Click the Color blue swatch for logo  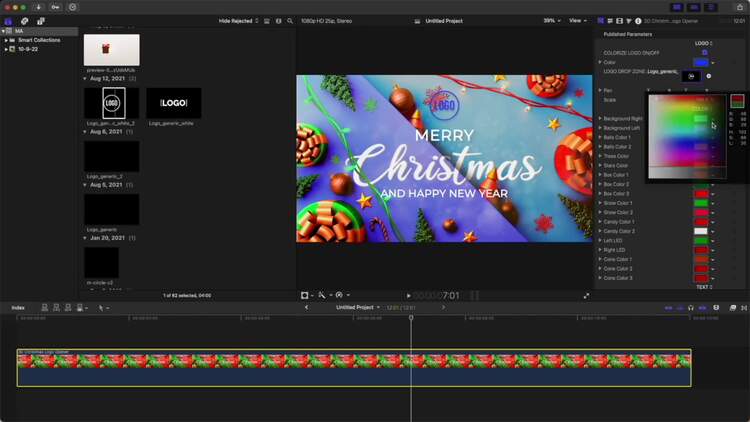[701, 62]
